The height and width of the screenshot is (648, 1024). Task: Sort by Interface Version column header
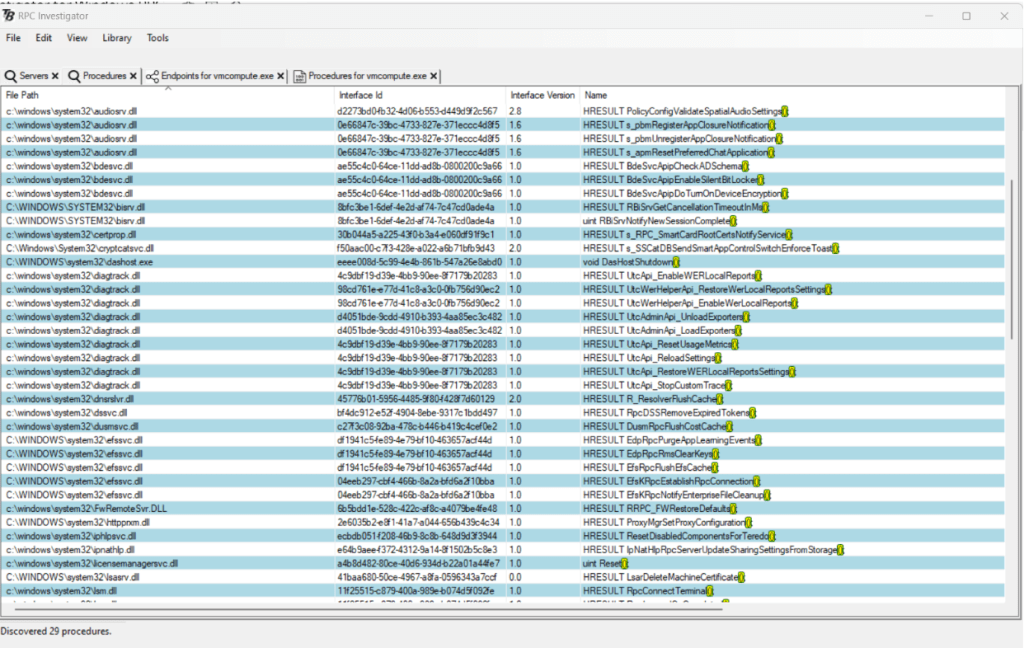[x=542, y=95]
